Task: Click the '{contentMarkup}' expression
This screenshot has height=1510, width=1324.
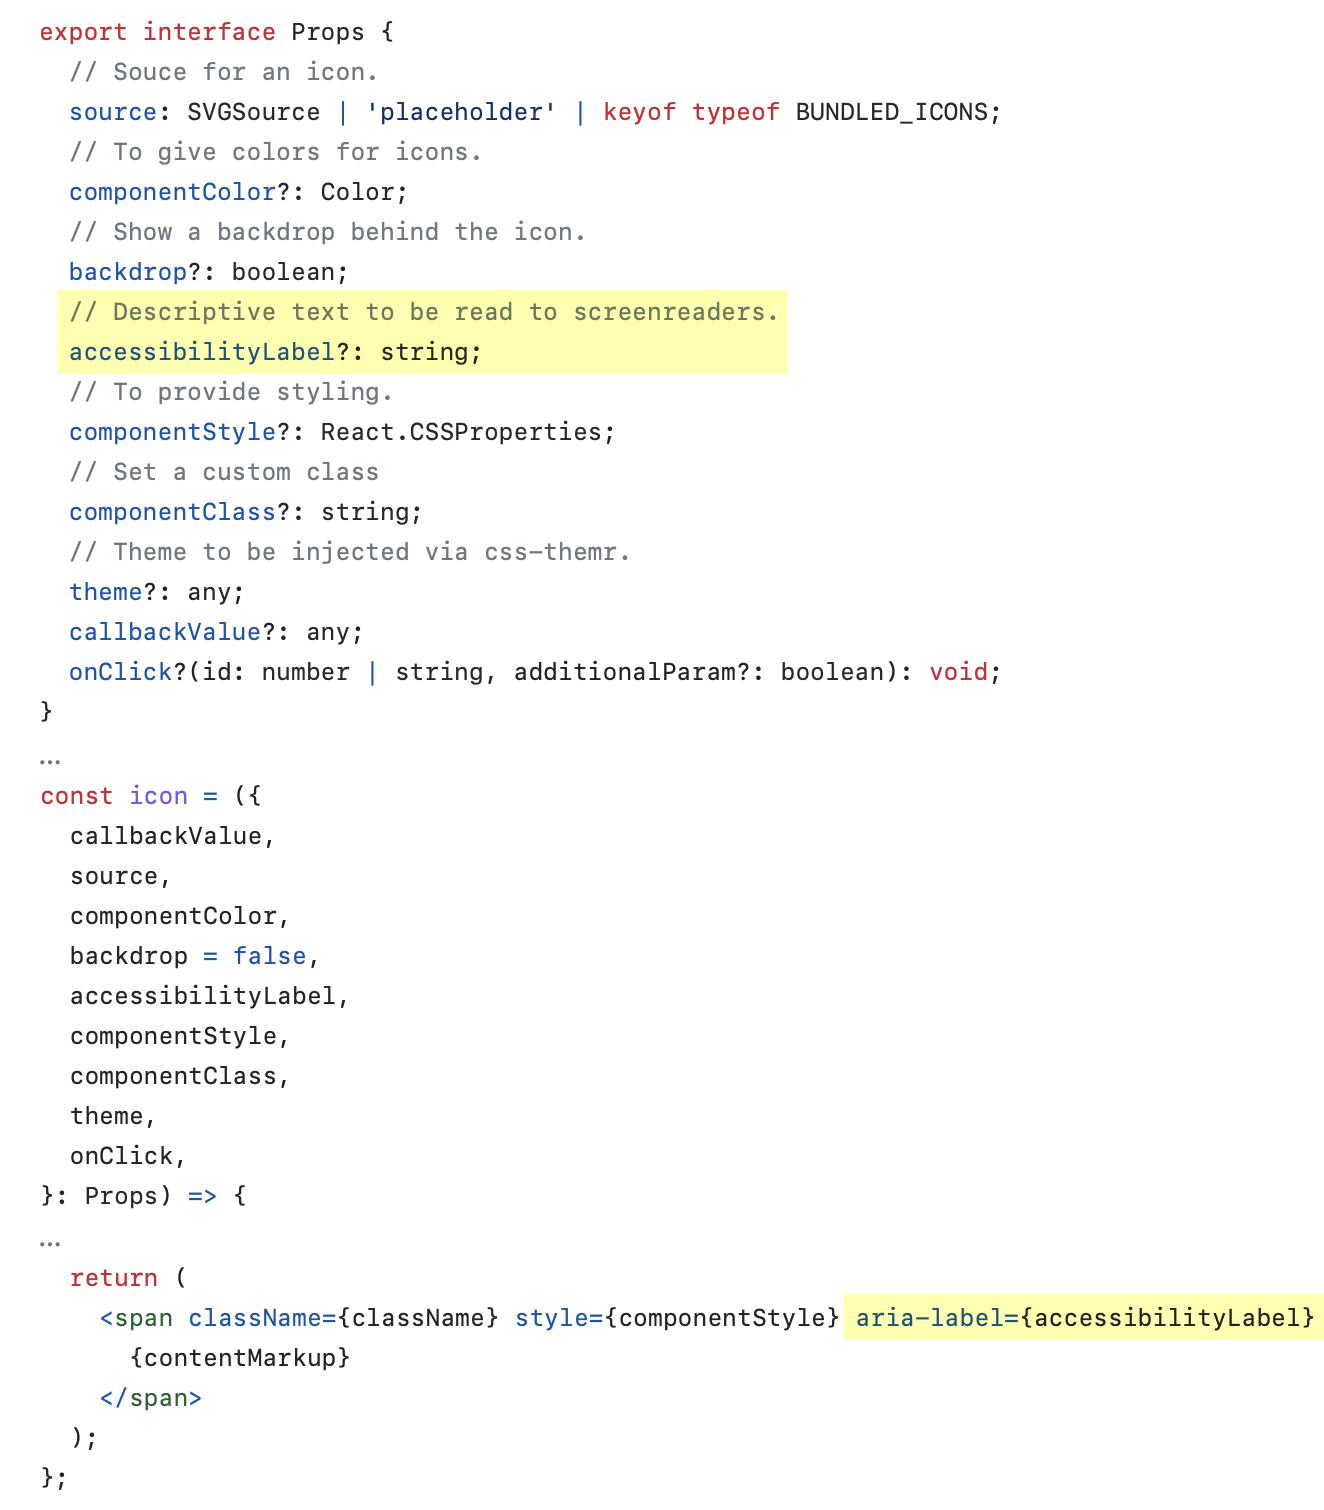Action: coord(240,1358)
